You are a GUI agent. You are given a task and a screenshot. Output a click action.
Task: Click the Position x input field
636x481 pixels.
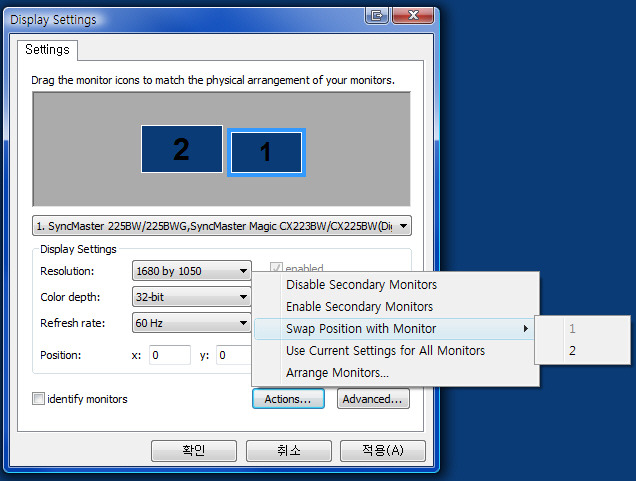[x=170, y=355]
